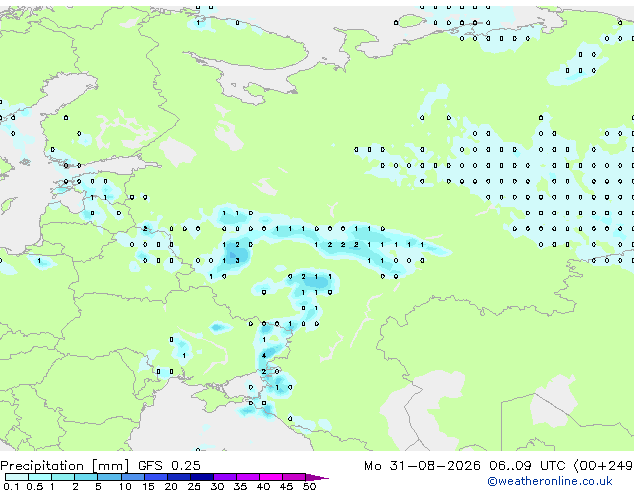The width and height of the screenshot is (634, 490).
Task: Open the weatheronline.co.uk copyright link
Action: (549, 481)
